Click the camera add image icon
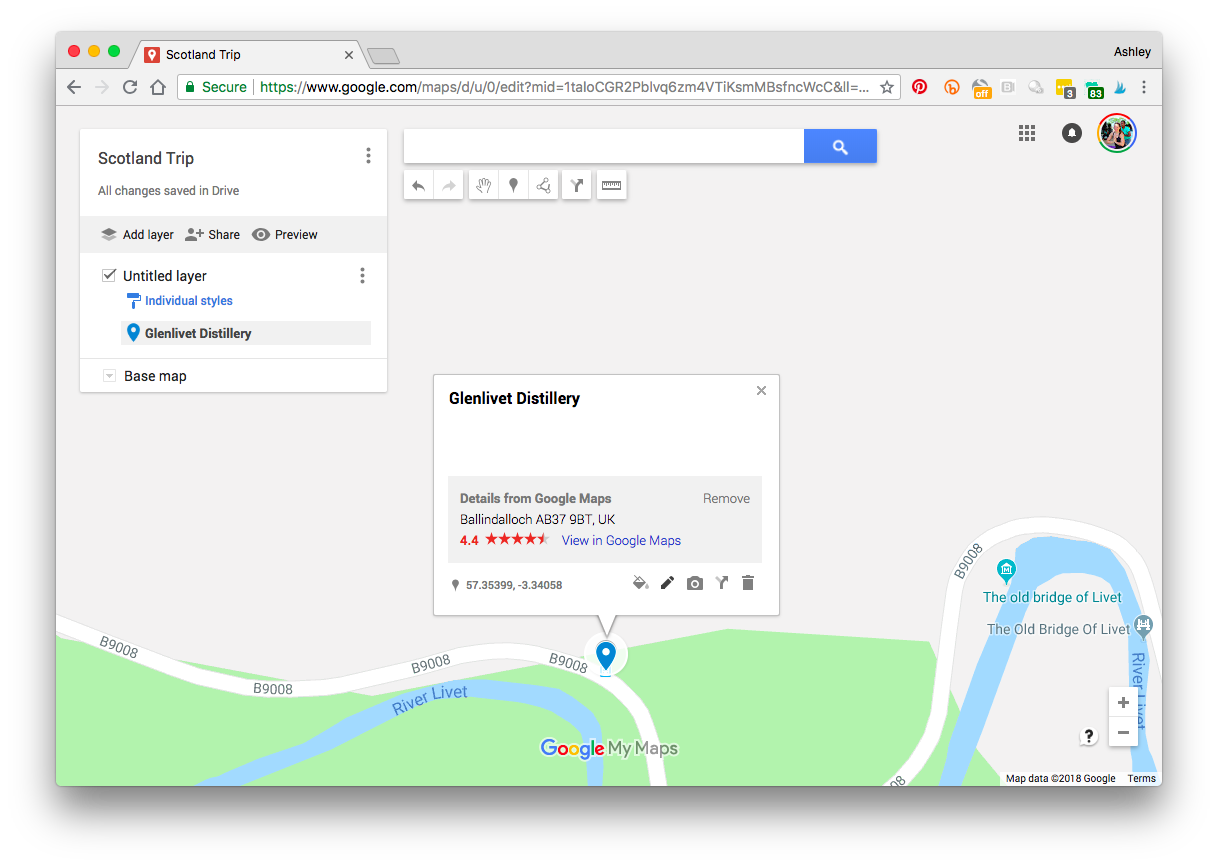Image resolution: width=1218 pixels, height=866 pixels. (x=695, y=583)
